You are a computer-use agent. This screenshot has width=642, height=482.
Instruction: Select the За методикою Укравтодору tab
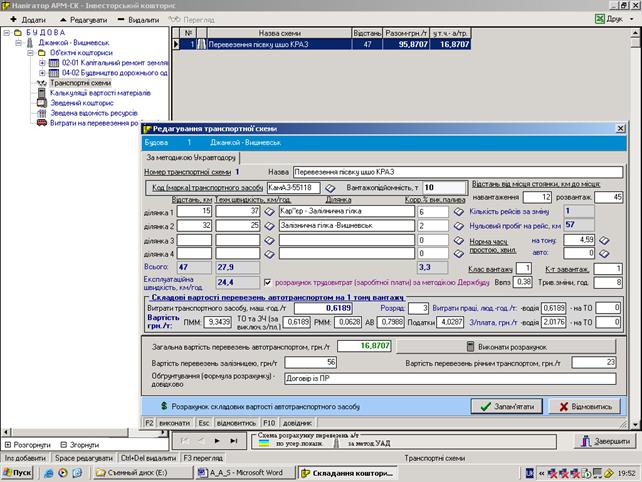tap(192, 157)
